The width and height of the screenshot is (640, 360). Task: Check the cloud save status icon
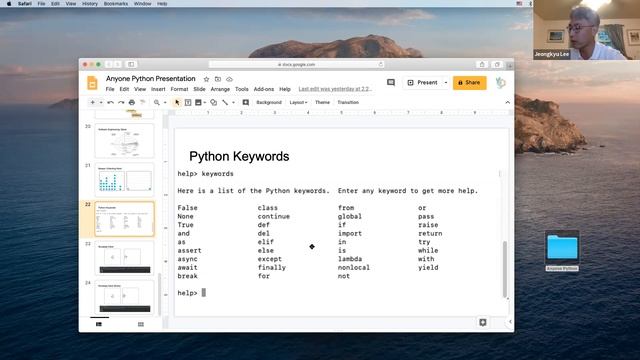[229, 79]
